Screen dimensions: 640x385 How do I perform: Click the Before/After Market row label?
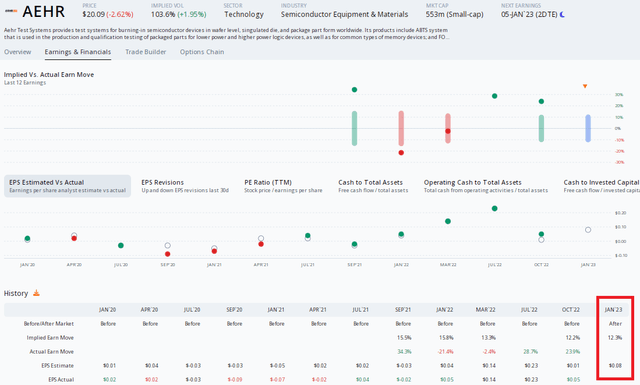tap(49, 324)
